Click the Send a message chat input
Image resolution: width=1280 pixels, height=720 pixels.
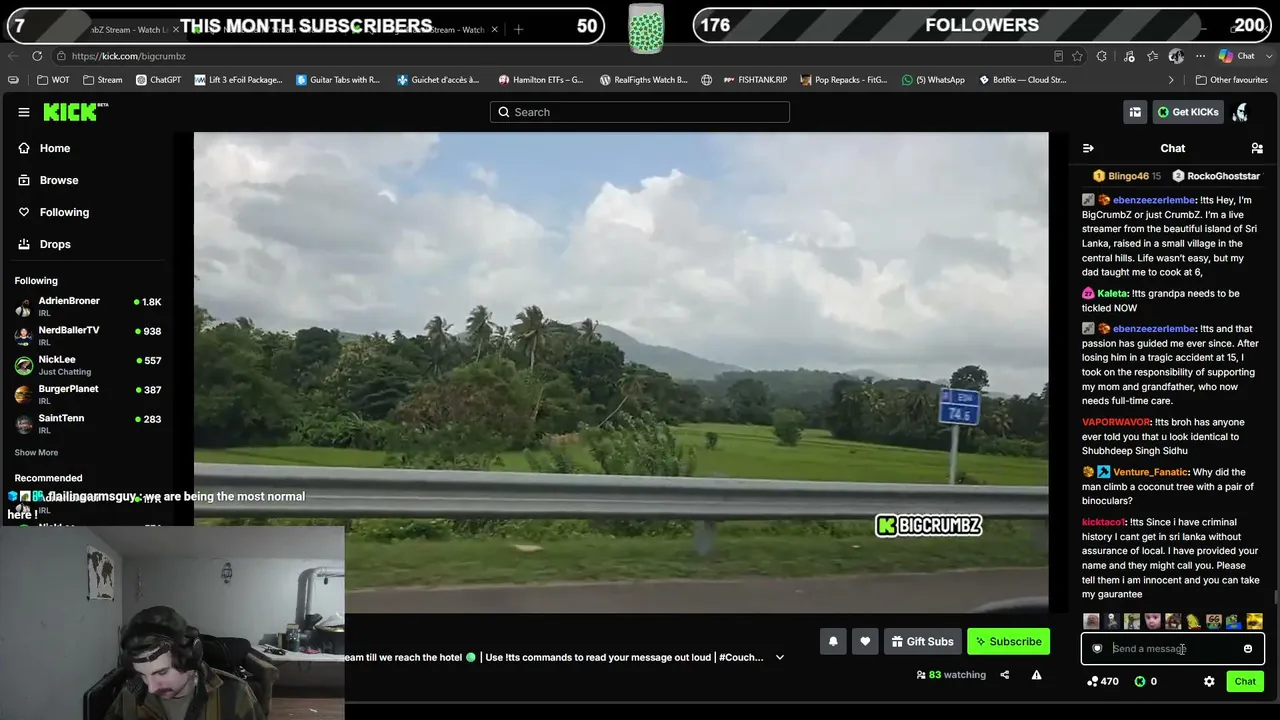pos(1172,649)
